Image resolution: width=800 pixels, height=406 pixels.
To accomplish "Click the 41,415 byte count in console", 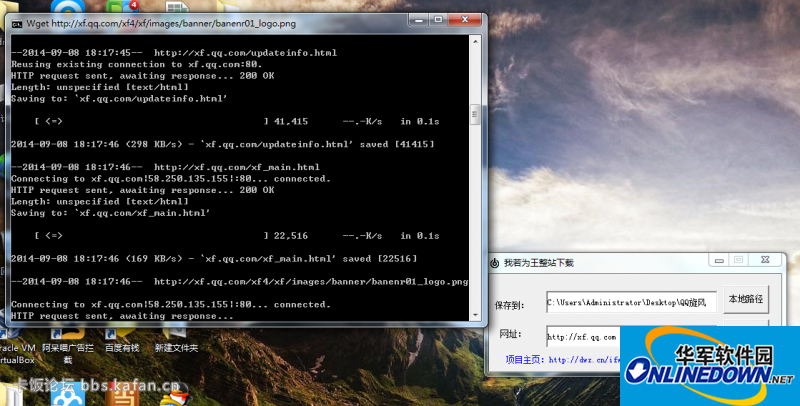I will coord(291,121).
